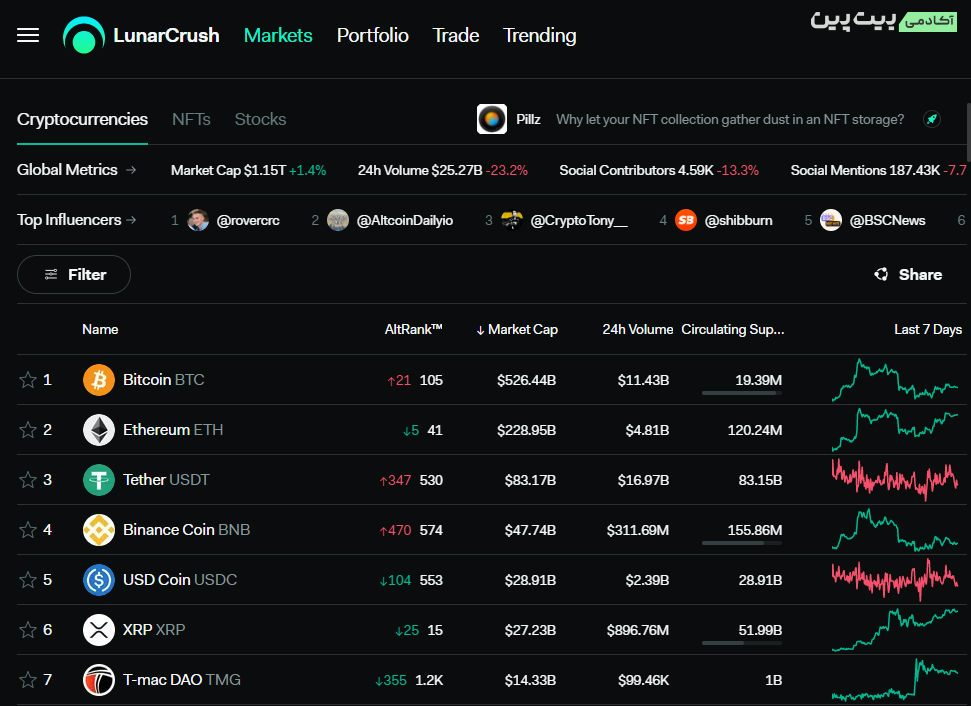Switch to the Stocks tab
The image size is (971, 706).
click(260, 119)
